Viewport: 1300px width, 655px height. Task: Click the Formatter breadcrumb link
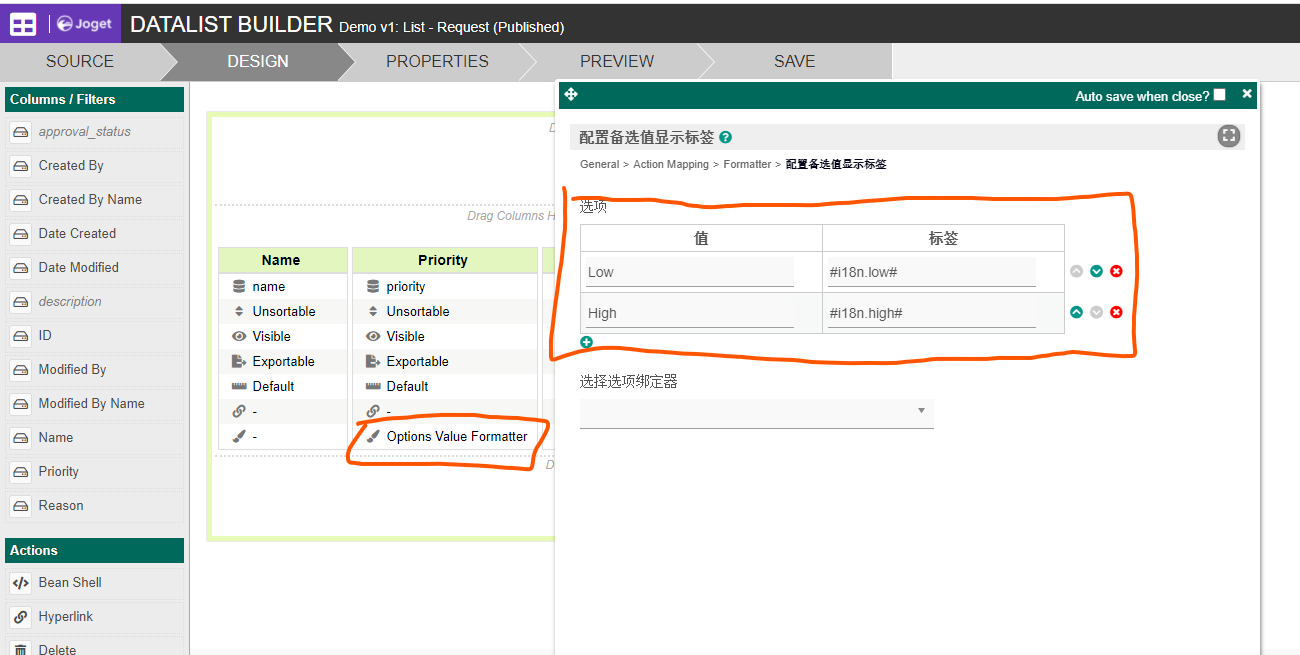[x=747, y=164]
